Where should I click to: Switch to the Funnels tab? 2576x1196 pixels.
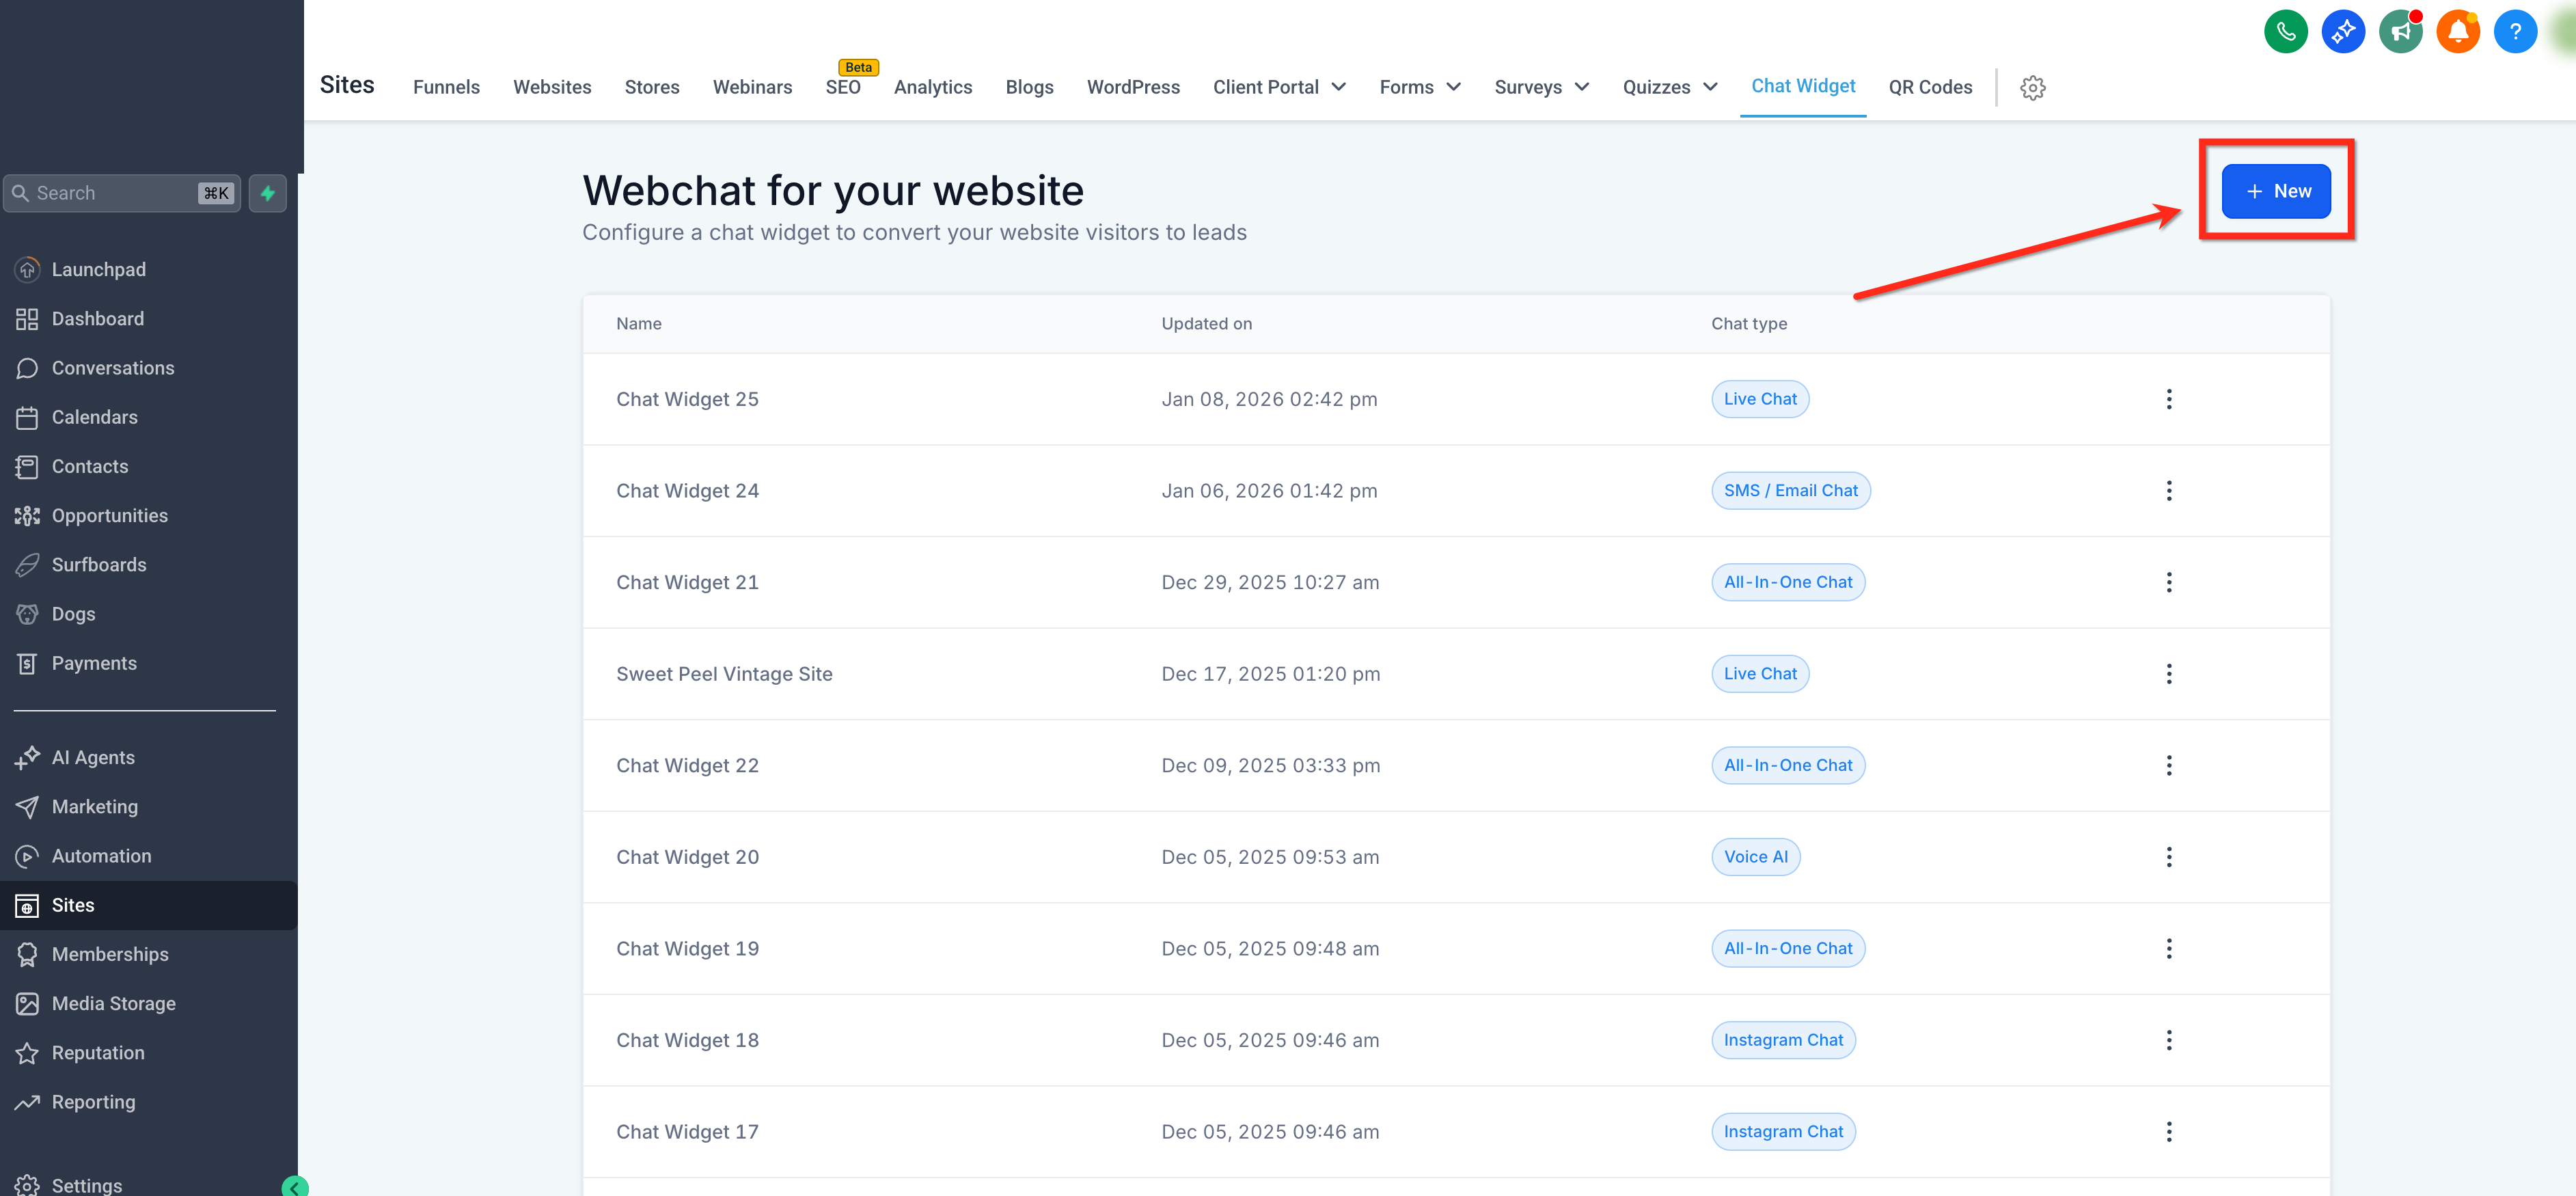(446, 87)
